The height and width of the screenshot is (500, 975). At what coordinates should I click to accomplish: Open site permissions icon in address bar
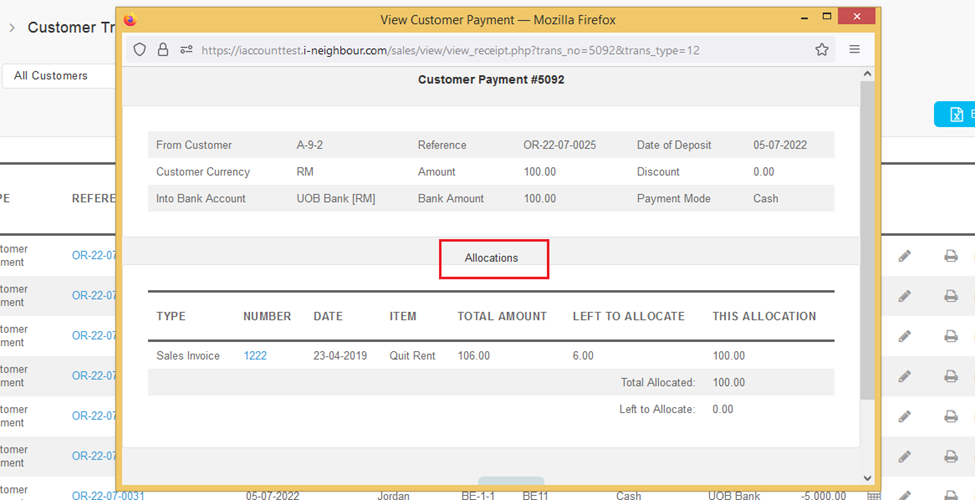pyautogui.click(x=186, y=50)
